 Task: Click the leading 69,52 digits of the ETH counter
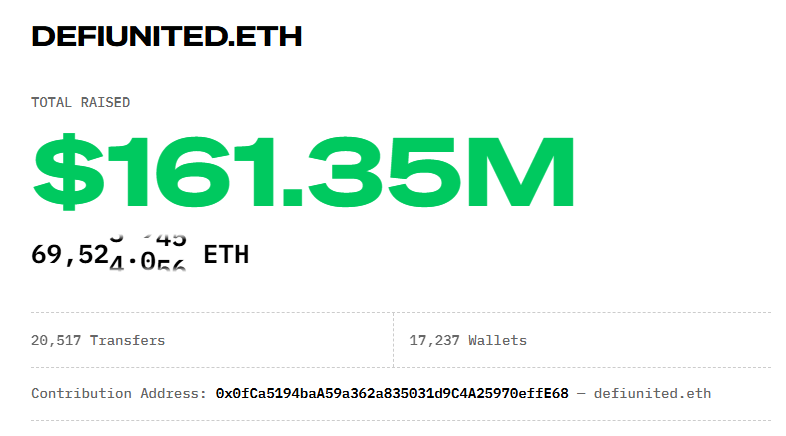pyautogui.click(x=69, y=255)
